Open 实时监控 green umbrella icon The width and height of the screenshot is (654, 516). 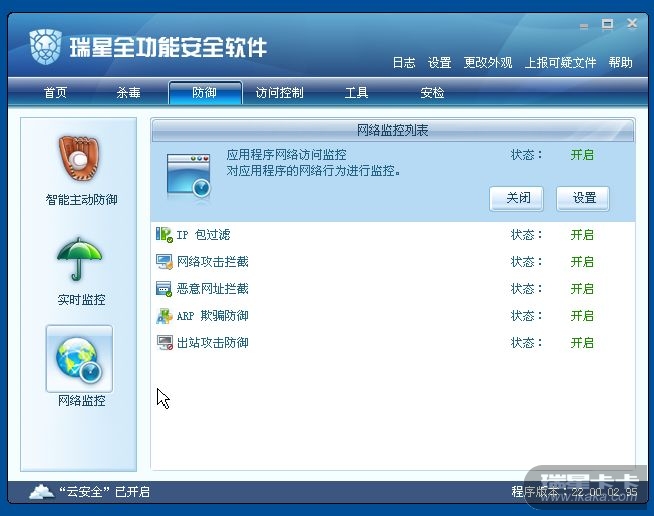point(79,259)
